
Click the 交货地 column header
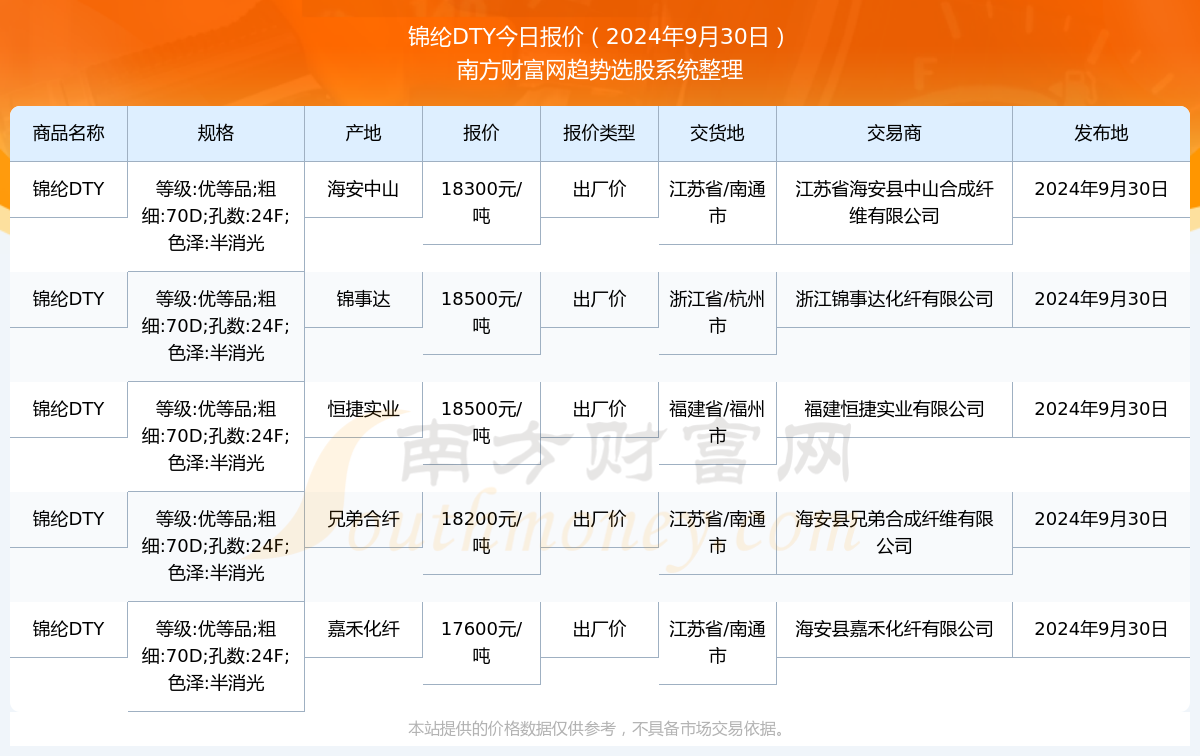[717, 133]
